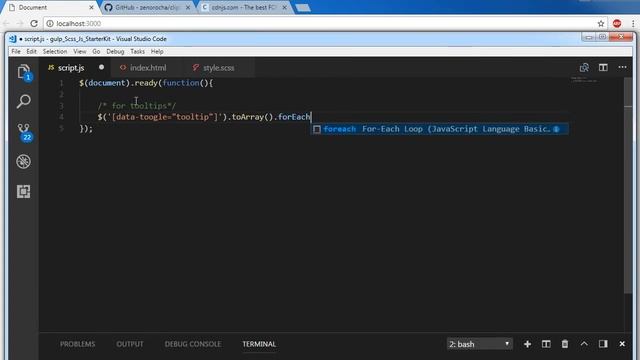Open the Explorer view in activity bar
This screenshot has width=640, height=360.
[24, 72]
